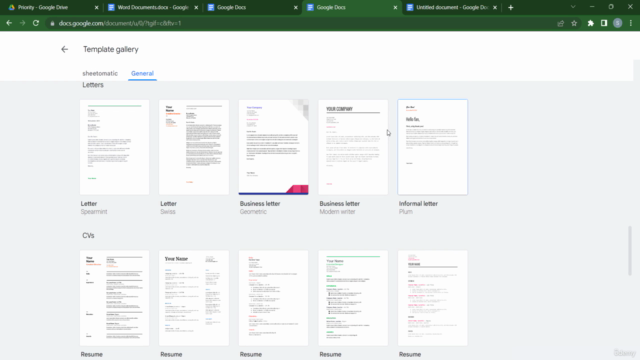Close the Untitled document tab
The height and width of the screenshot is (360, 640).
(x=495, y=7)
